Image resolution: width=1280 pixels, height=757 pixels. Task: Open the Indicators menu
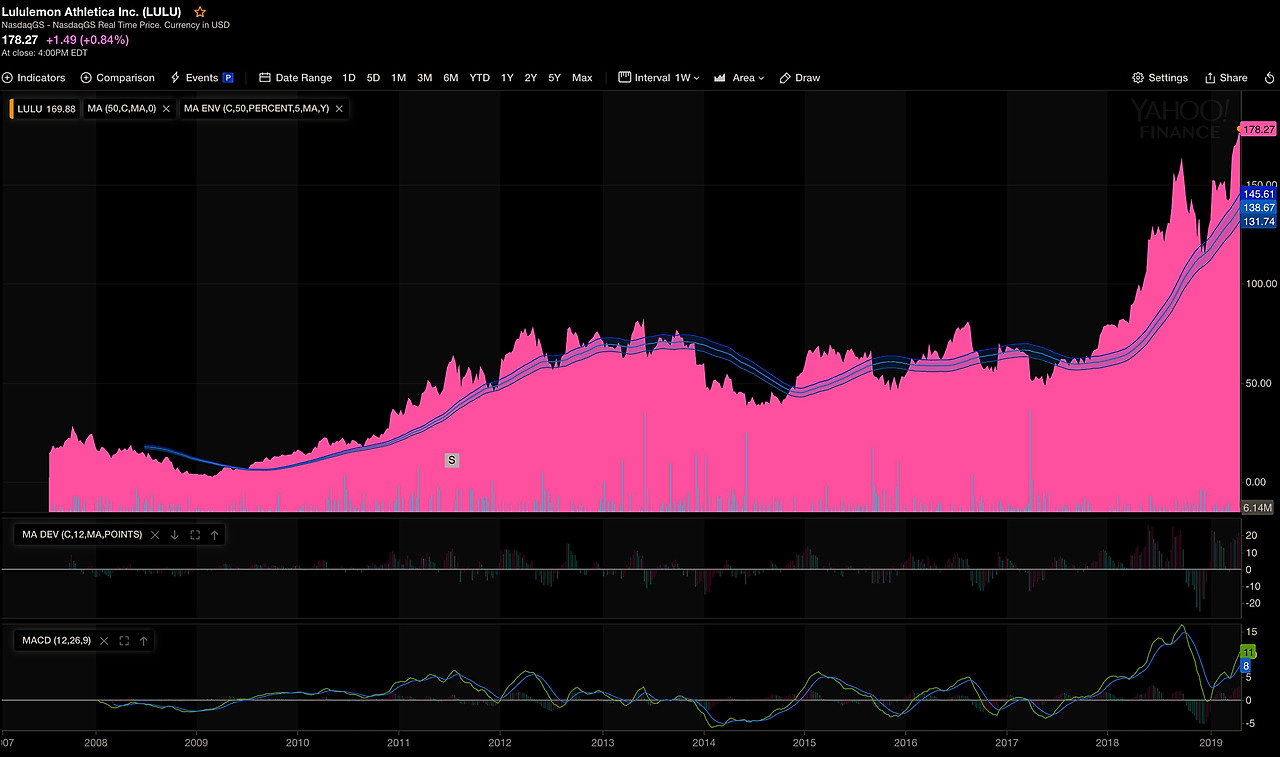tap(34, 78)
